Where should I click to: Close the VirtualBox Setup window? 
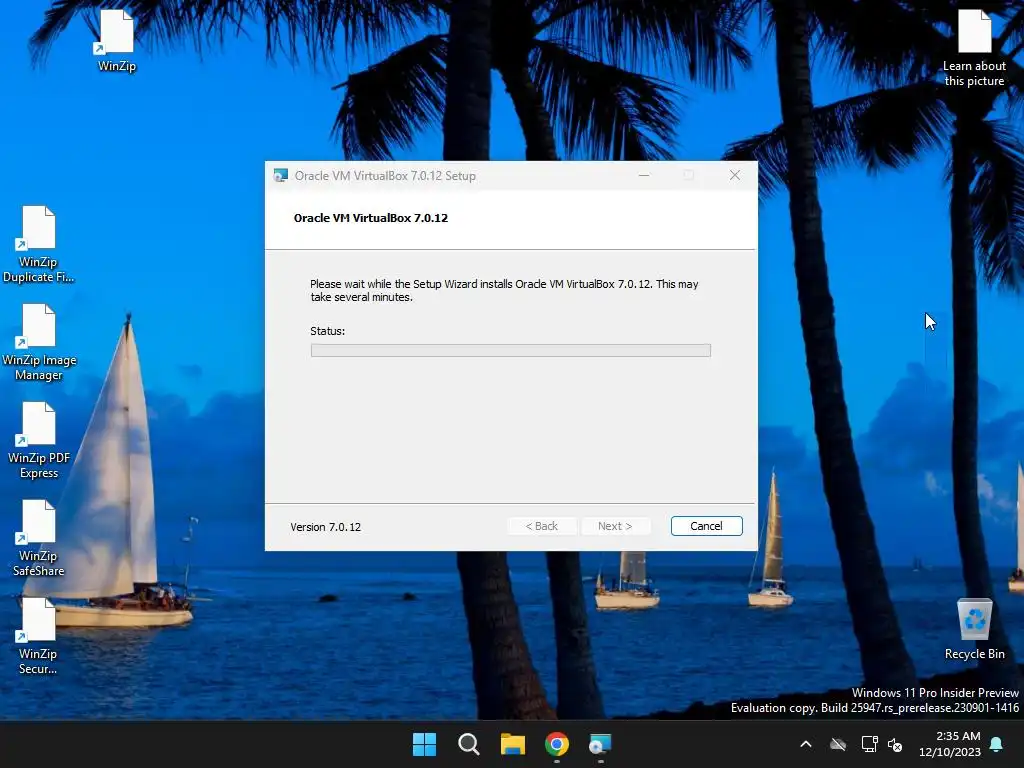click(x=735, y=176)
